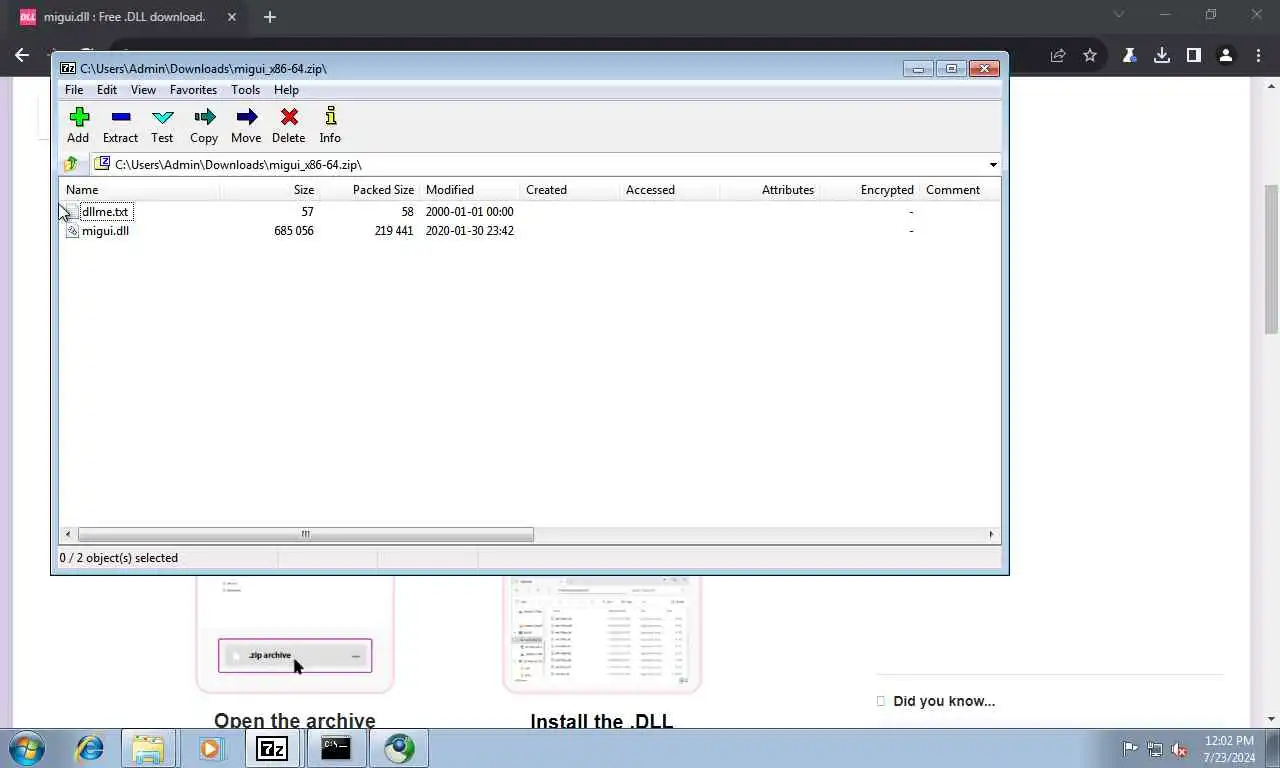Open Command Prompt taskbar icon
The height and width of the screenshot is (768, 1280).
[336, 748]
